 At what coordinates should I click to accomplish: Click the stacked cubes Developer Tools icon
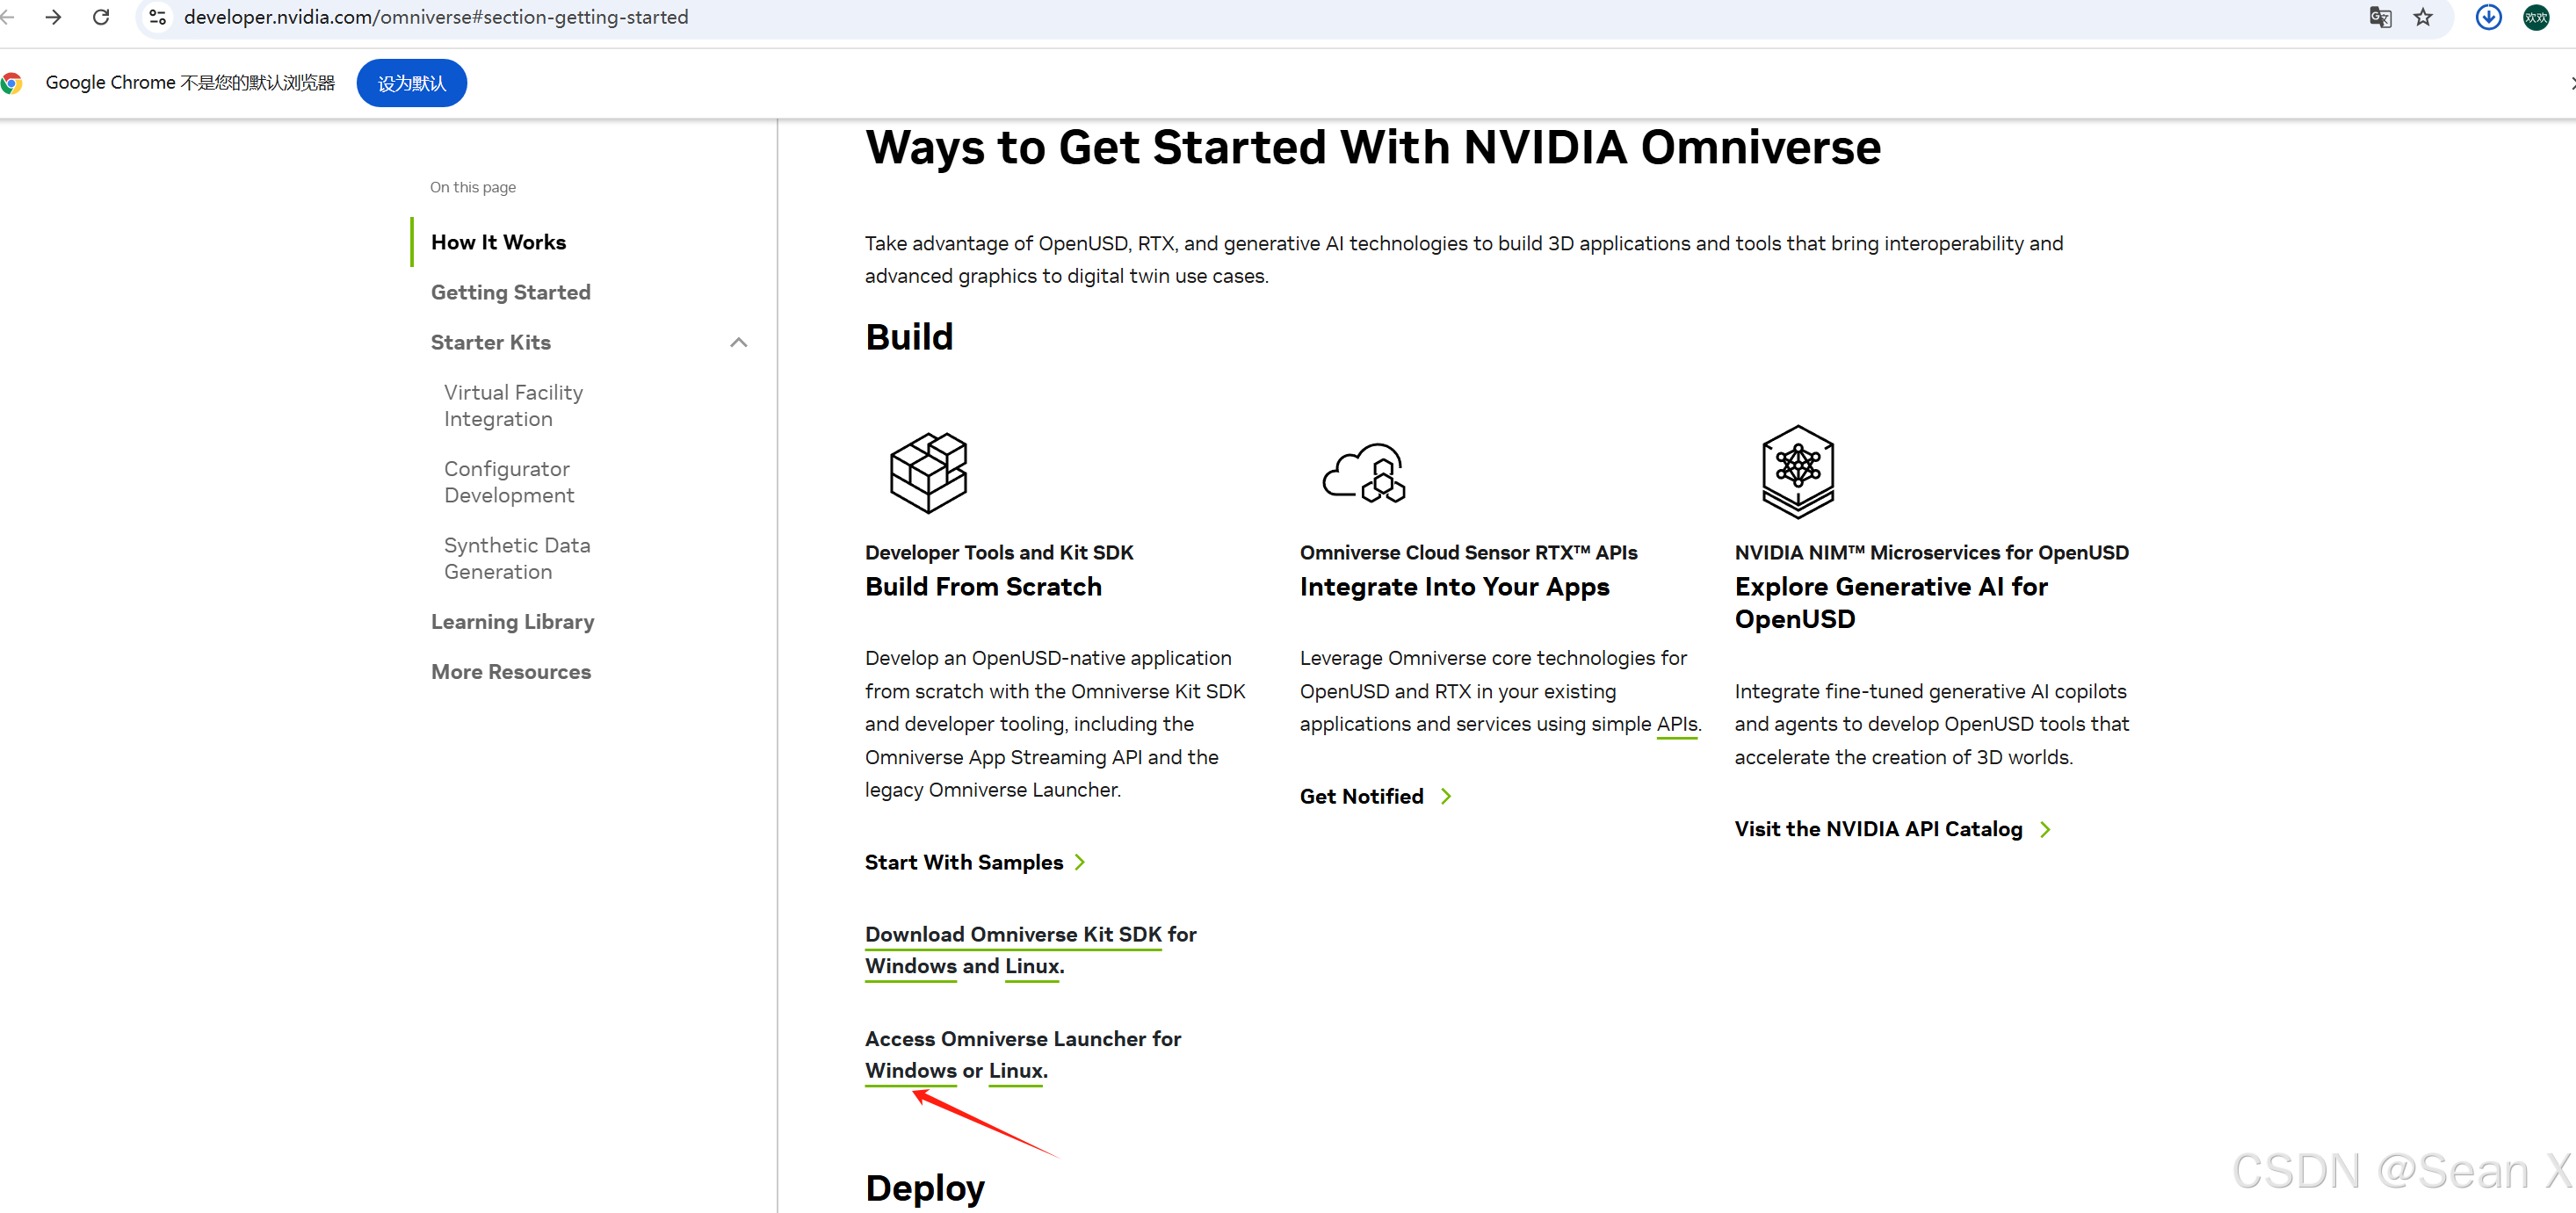(928, 472)
